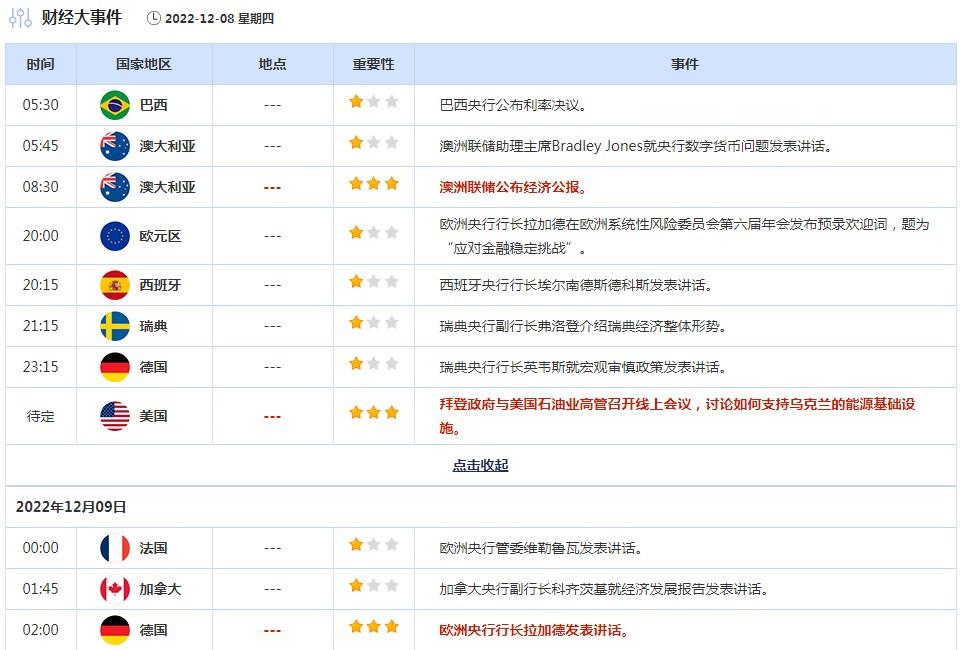
Task: Click the France flag icon
Action: 115,548
